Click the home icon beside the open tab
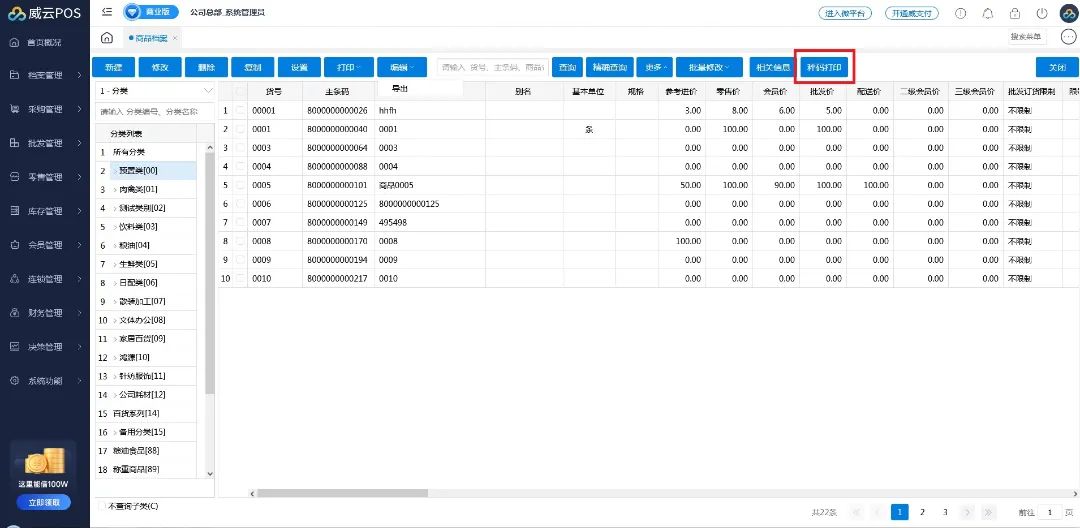The image size is (1080, 528). click(107, 38)
